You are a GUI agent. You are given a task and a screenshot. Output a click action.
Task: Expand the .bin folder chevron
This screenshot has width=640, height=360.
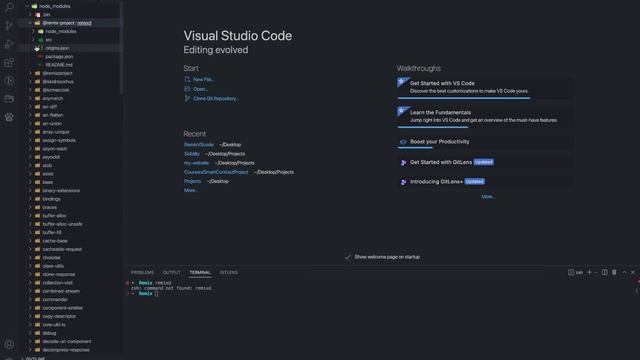point(30,14)
